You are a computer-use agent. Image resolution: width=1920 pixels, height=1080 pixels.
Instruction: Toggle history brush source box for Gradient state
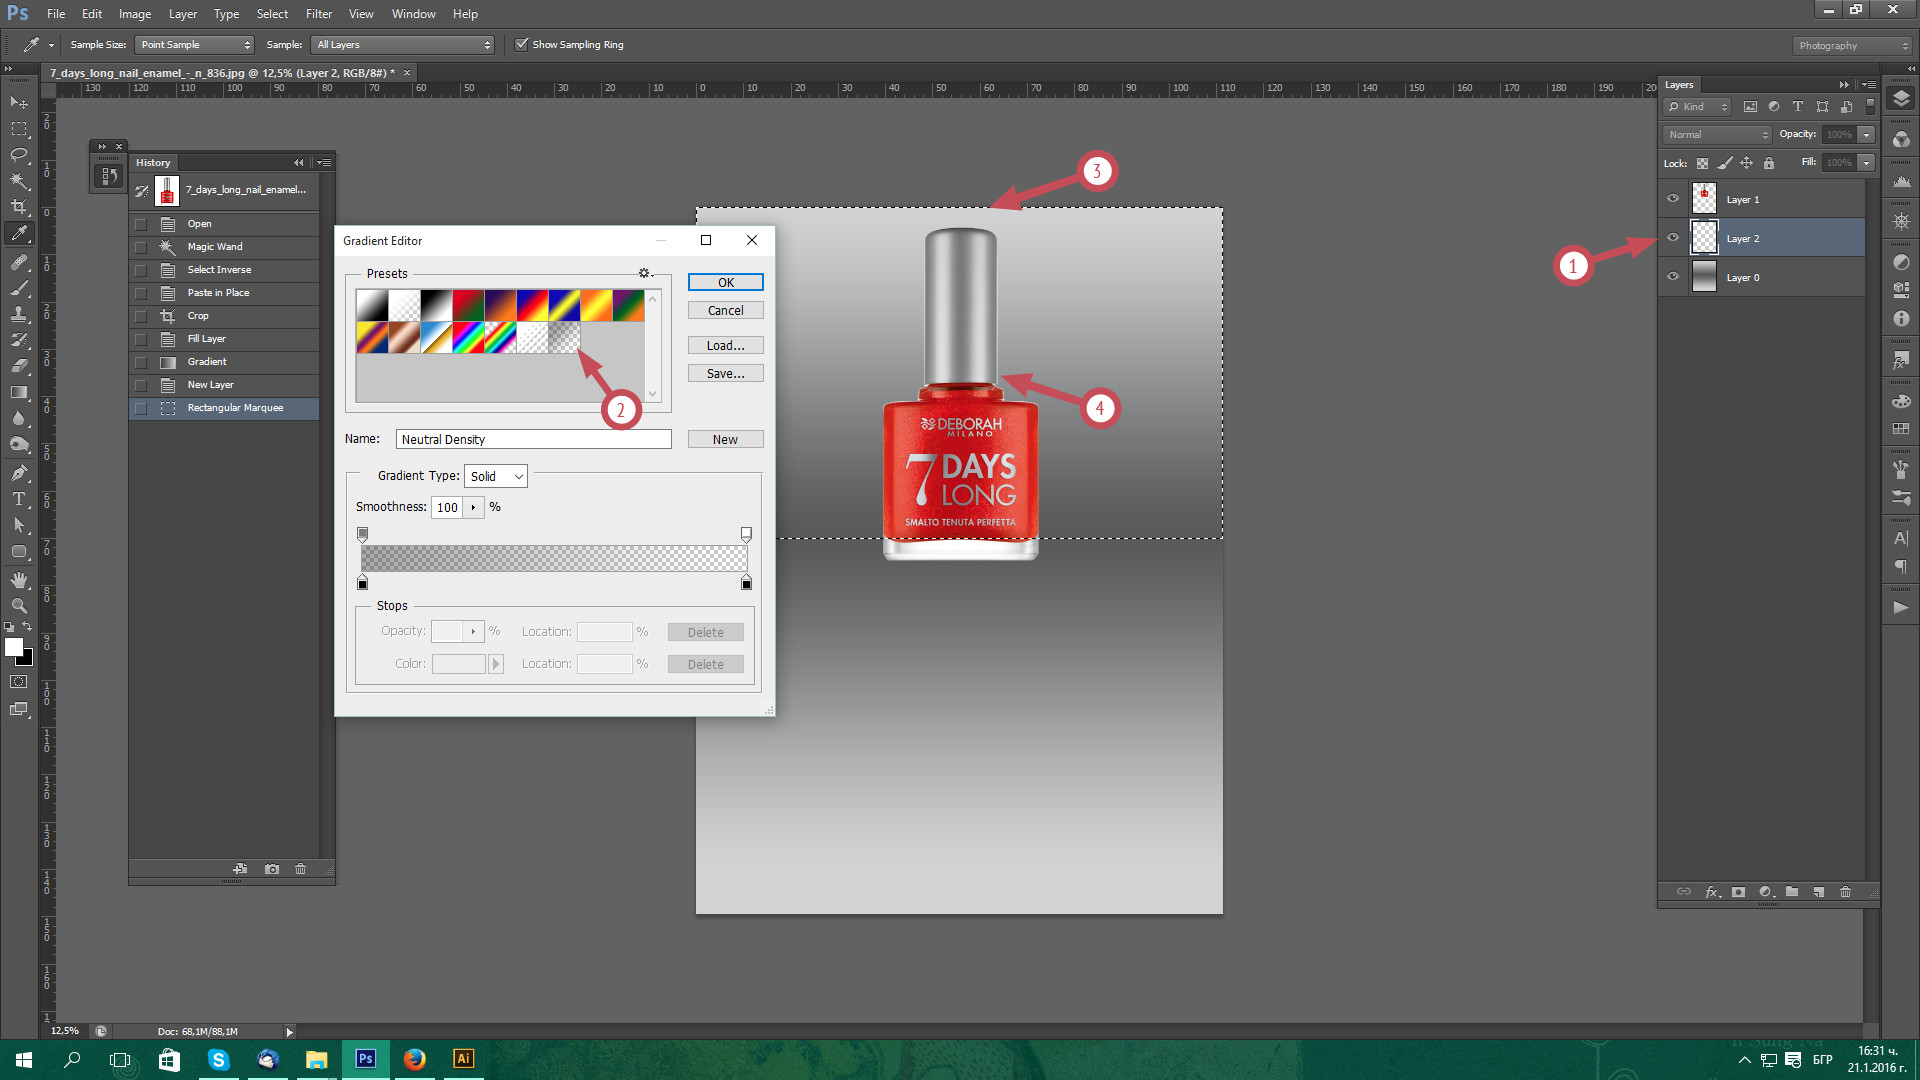(141, 362)
